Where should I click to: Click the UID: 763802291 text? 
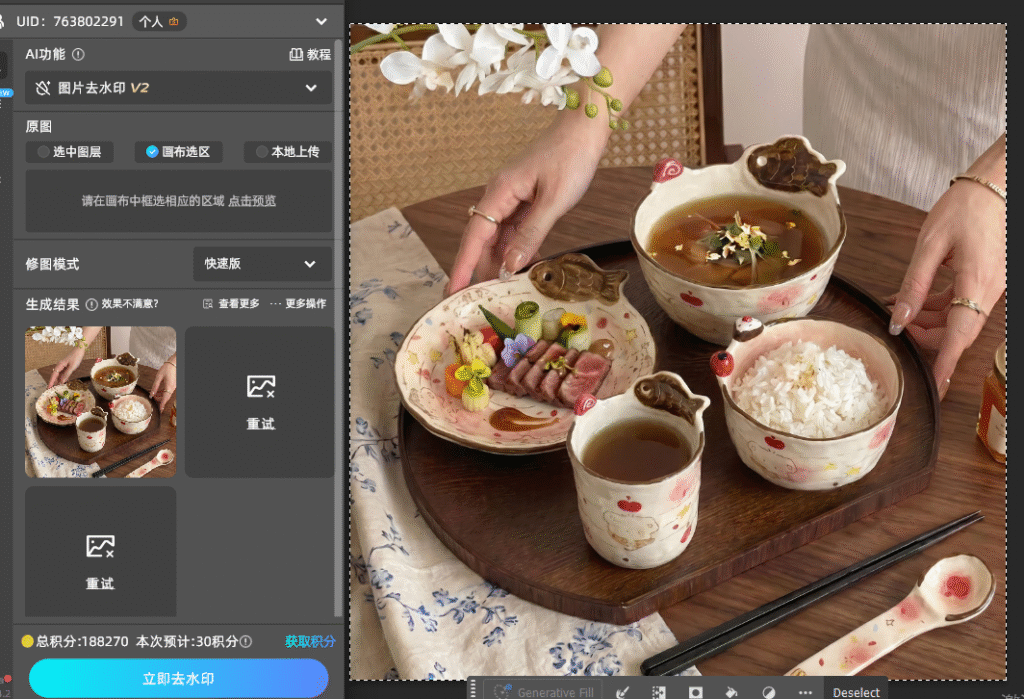tap(70, 22)
